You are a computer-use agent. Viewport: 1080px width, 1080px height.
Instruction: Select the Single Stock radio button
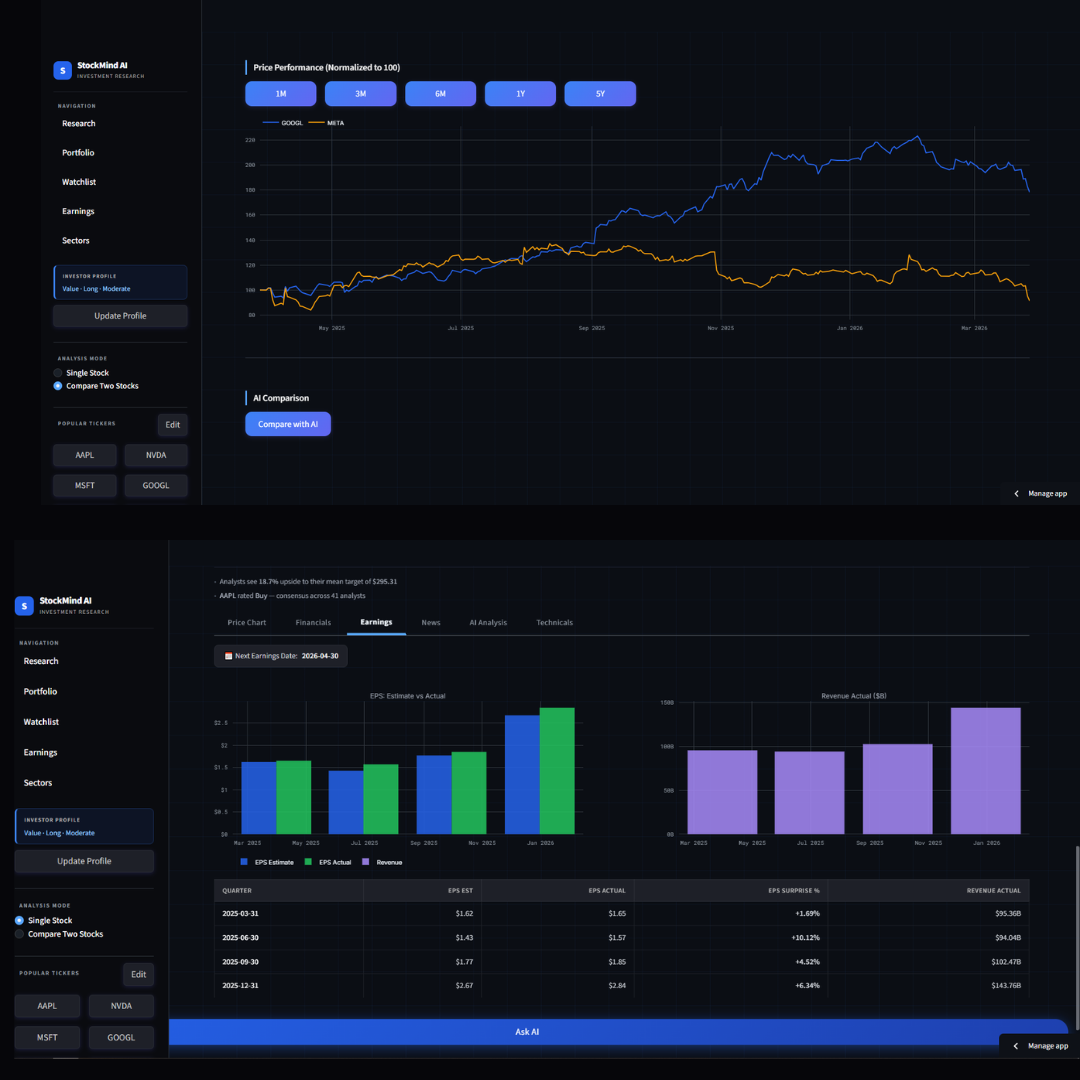[x=17, y=920]
